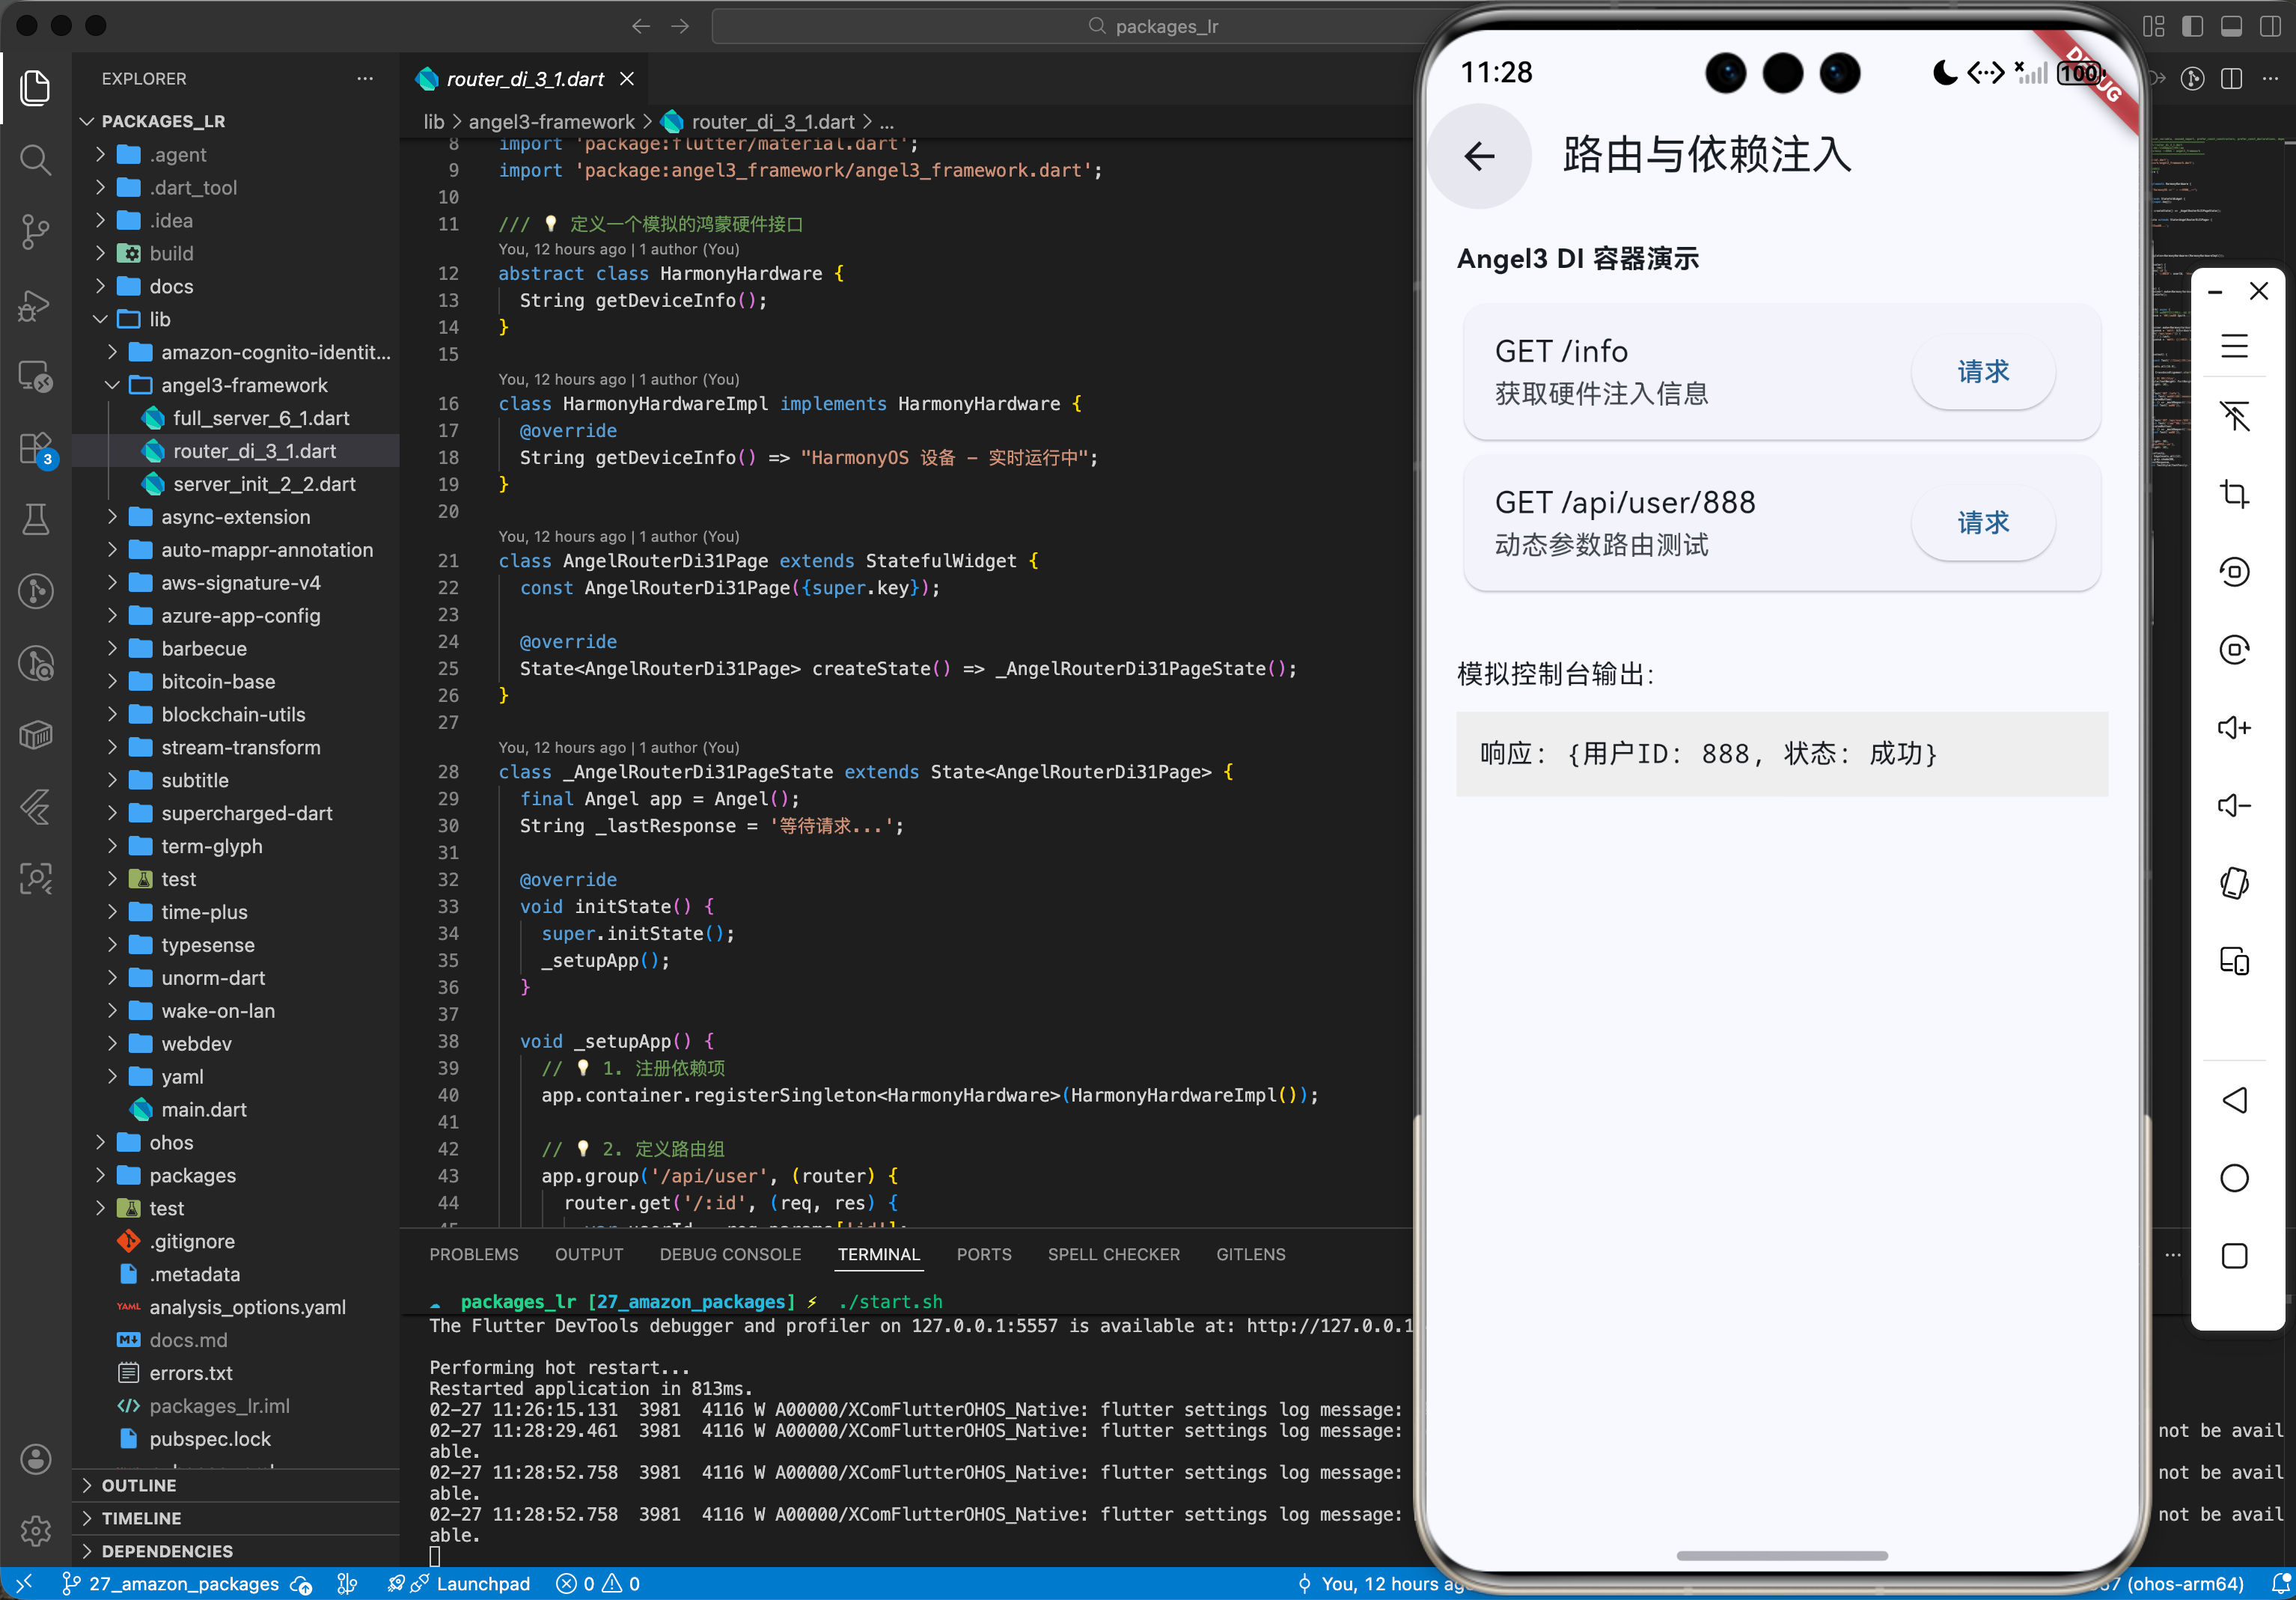Open the GITLENS panel tab

click(x=1250, y=1254)
